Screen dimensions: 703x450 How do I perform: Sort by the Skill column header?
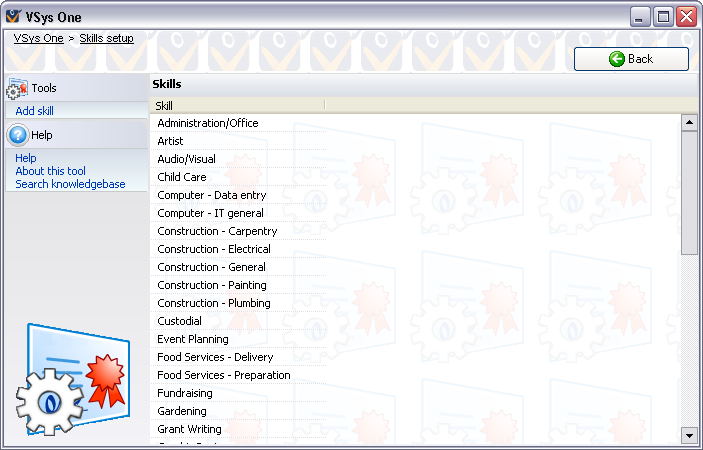click(x=238, y=105)
